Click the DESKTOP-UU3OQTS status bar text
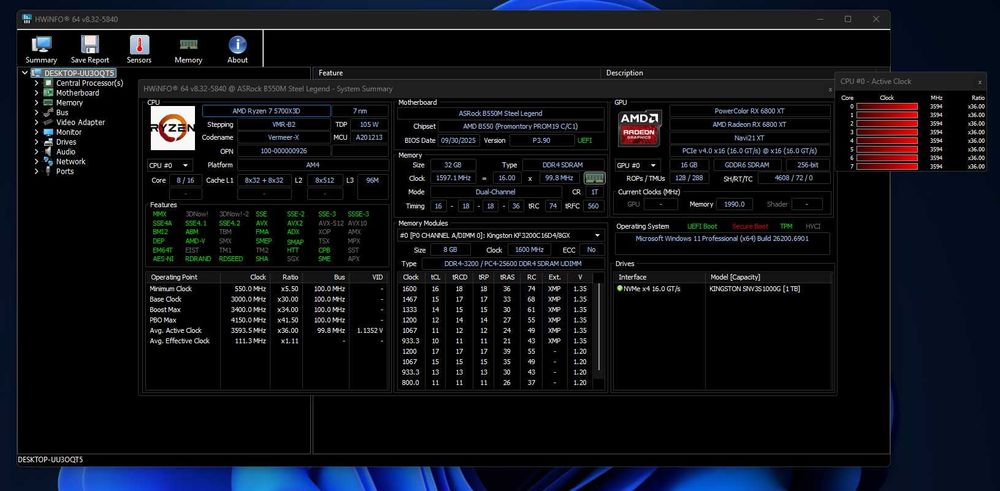This screenshot has height=491, width=1000. 50,460
